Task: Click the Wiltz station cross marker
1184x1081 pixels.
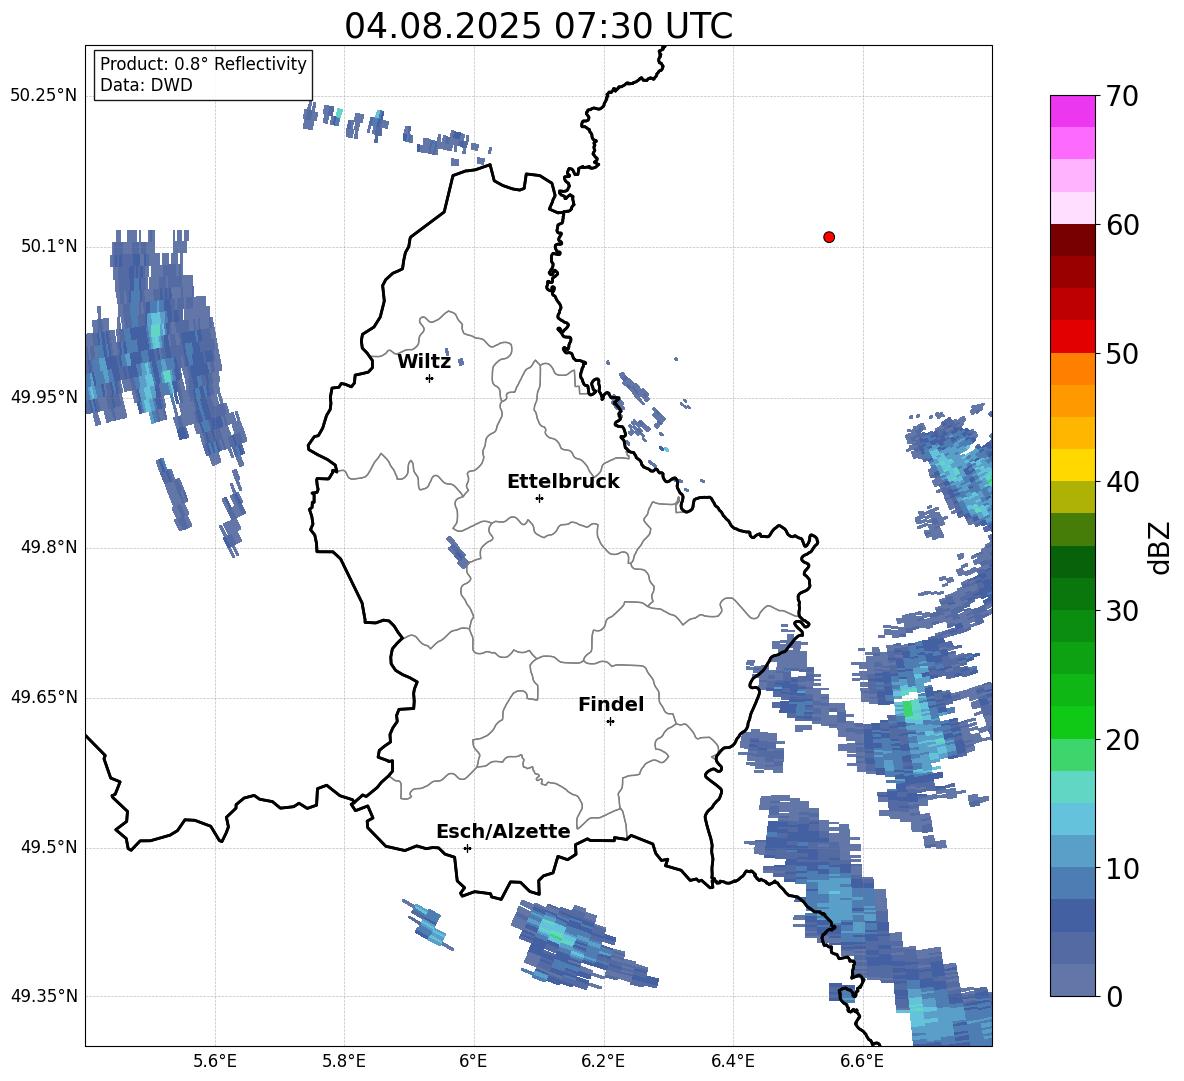Action: click(x=430, y=378)
